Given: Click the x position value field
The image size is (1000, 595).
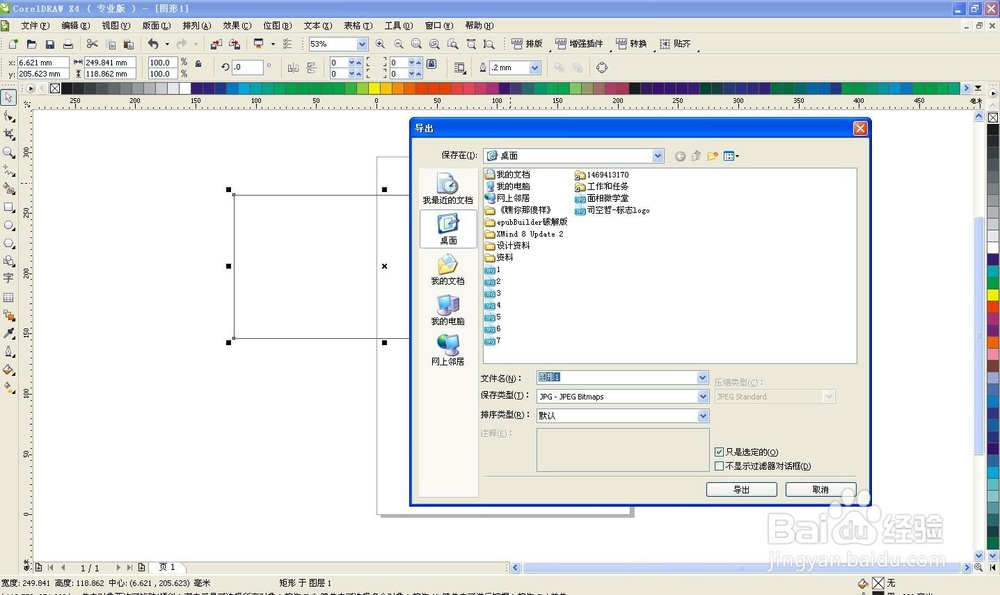Looking at the screenshot, I should click(x=43, y=62).
